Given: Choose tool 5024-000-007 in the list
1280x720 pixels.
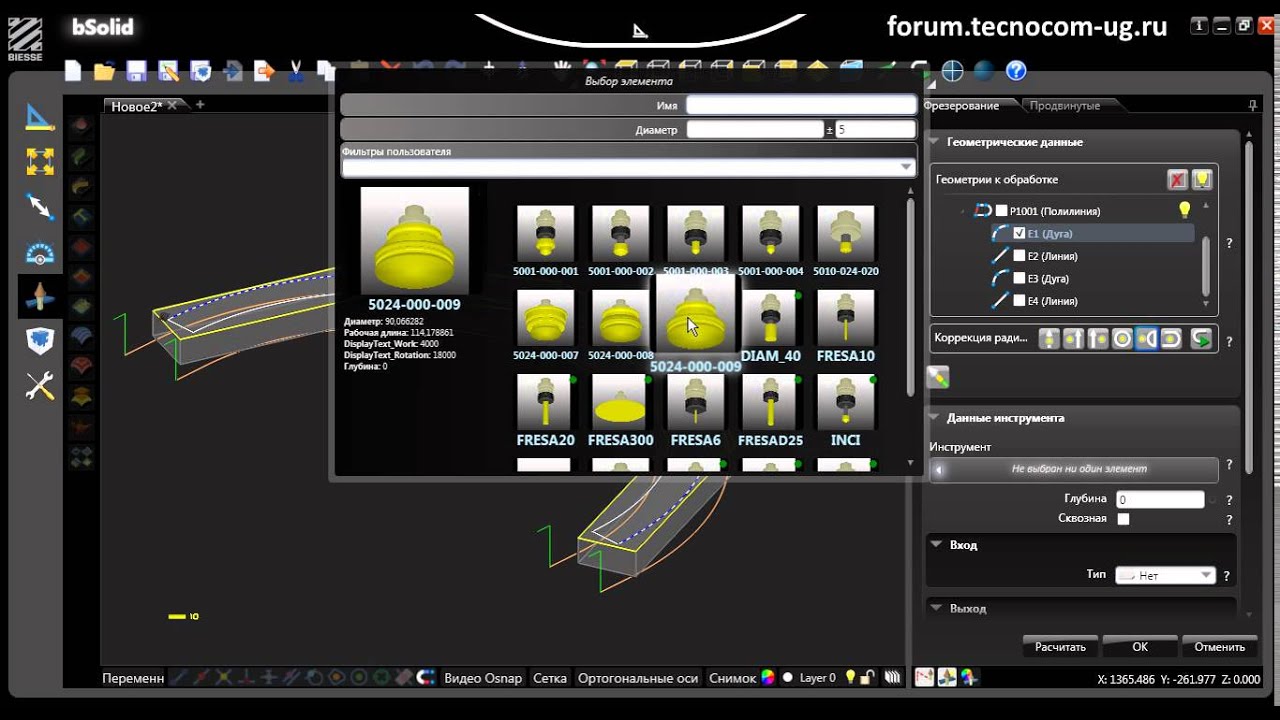Looking at the screenshot, I should click(x=546, y=327).
